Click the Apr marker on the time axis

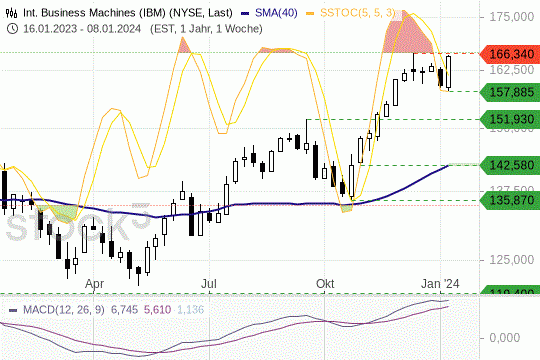pyautogui.click(x=94, y=284)
